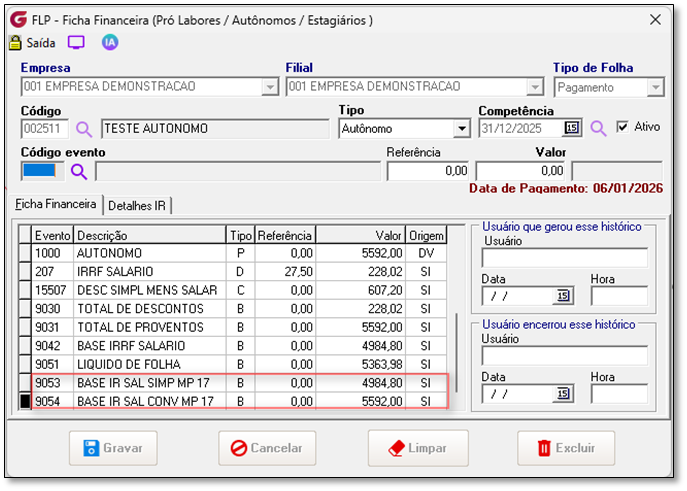Launch the IA assistant icon
The width and height of the screenshot is (687, 491).
pos(110,42)
